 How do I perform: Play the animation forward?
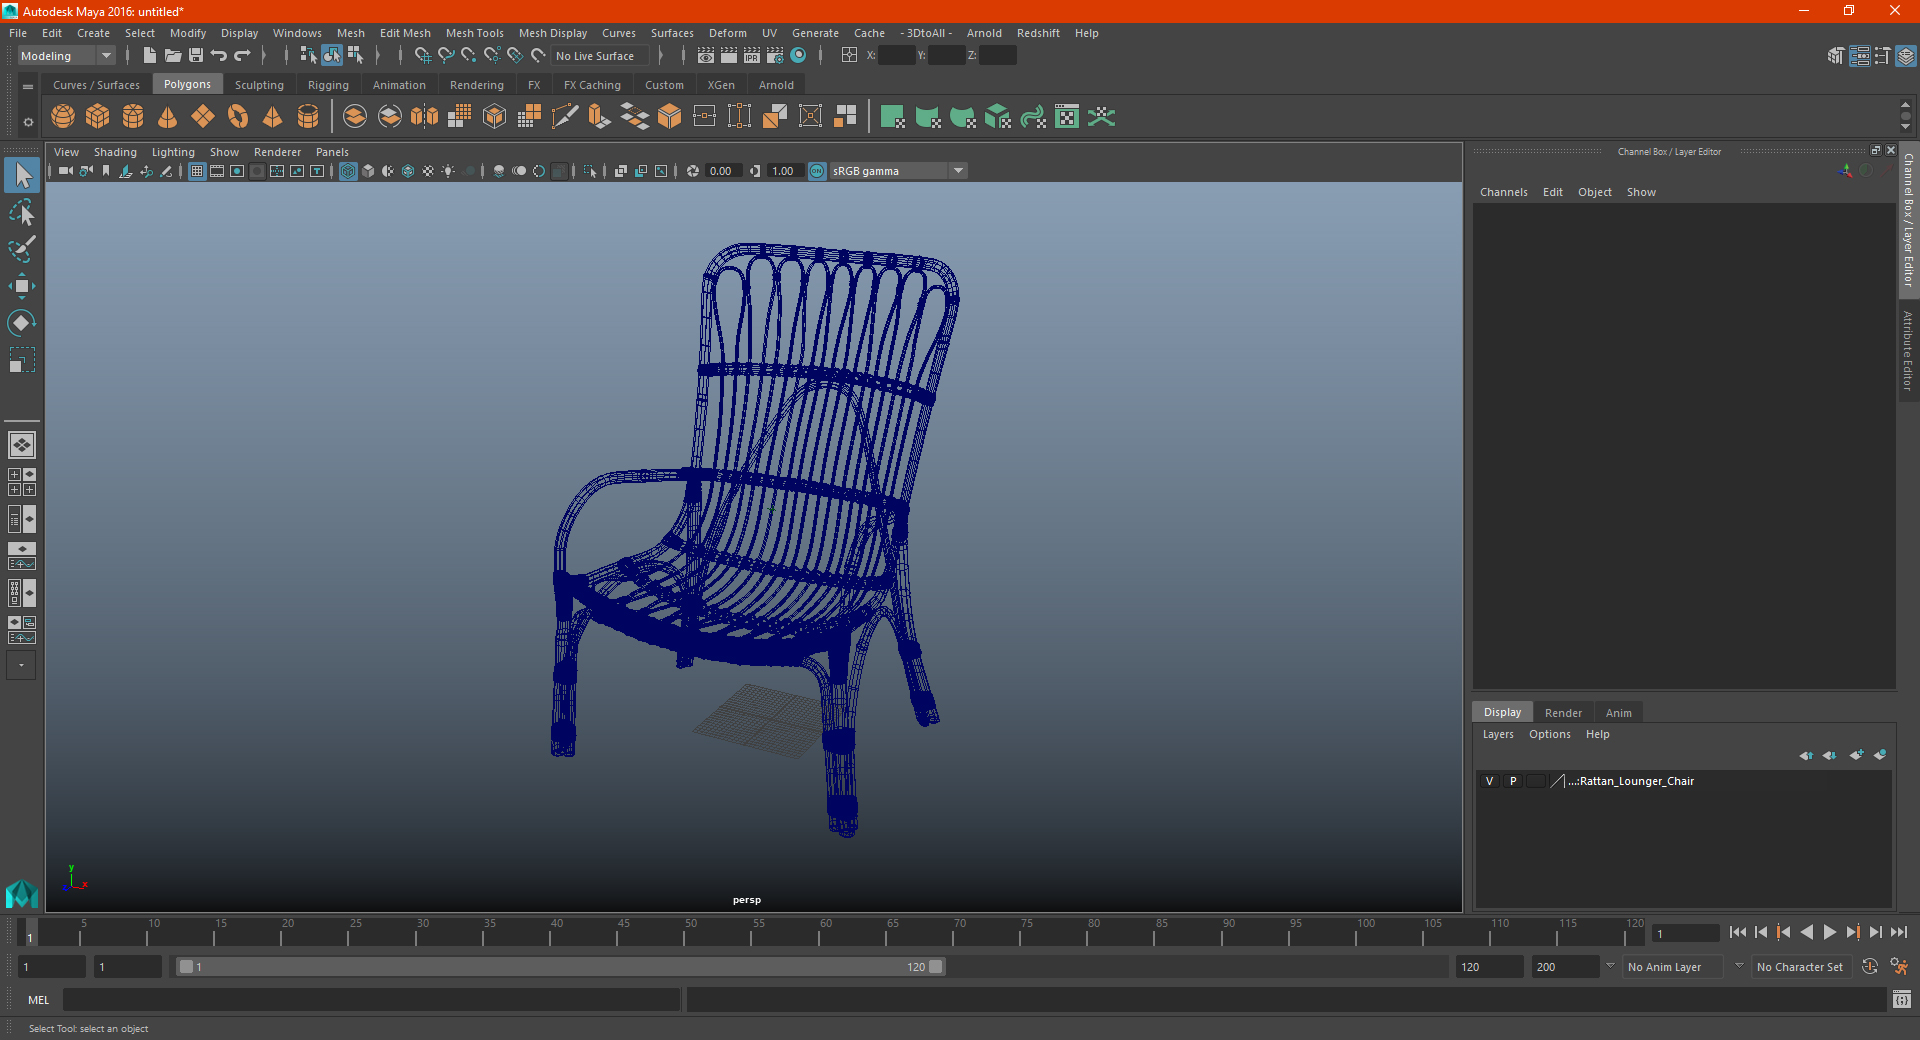[x=1829, y=932]
